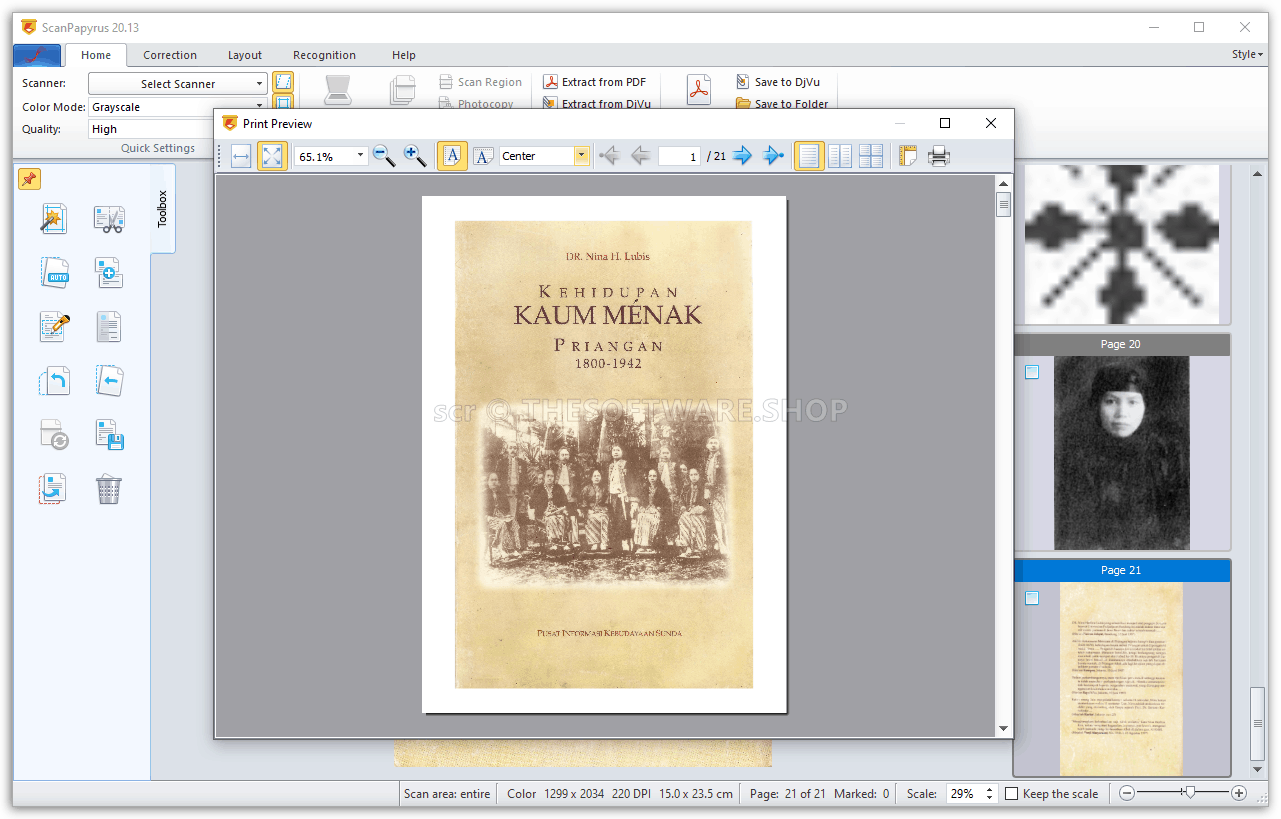
Task: Open the Select Scanner dropdown
Action: pos(259,84)
